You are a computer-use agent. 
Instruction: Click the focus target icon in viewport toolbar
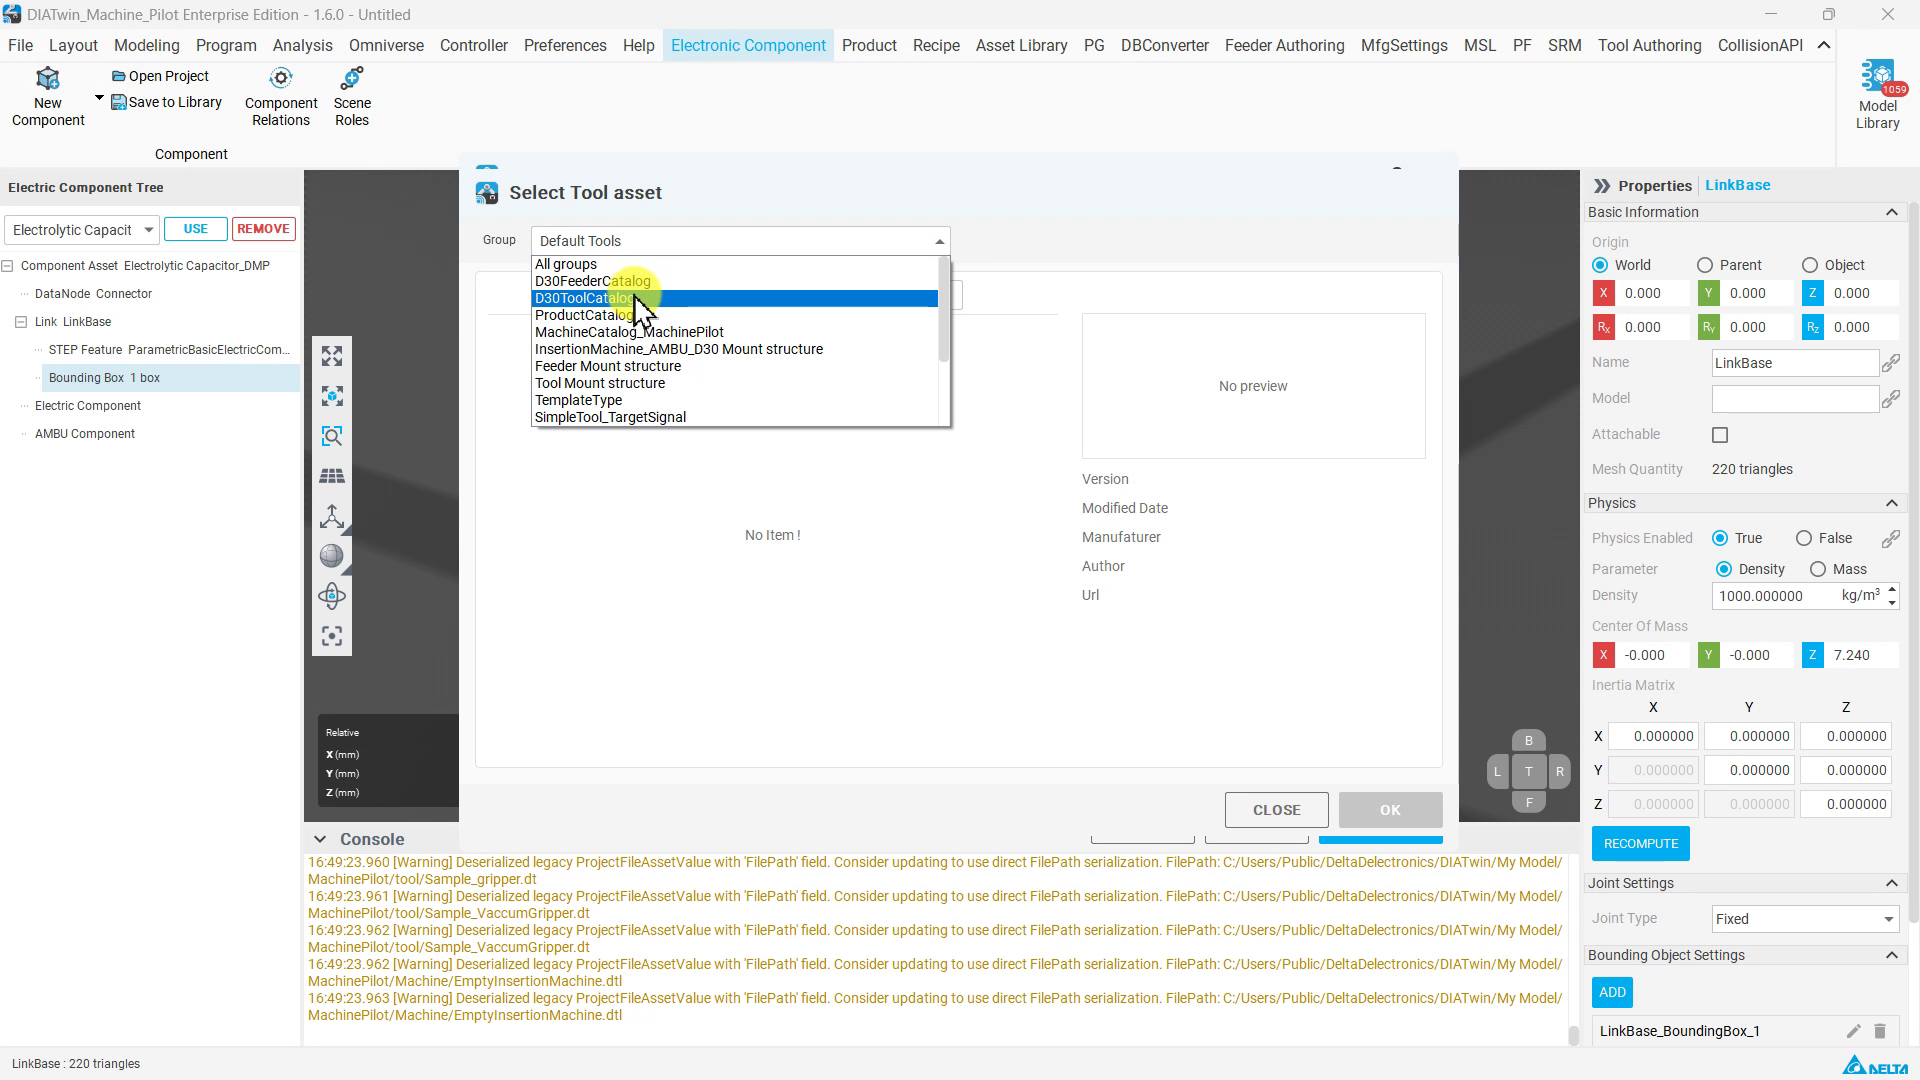[x=332, y=636]
